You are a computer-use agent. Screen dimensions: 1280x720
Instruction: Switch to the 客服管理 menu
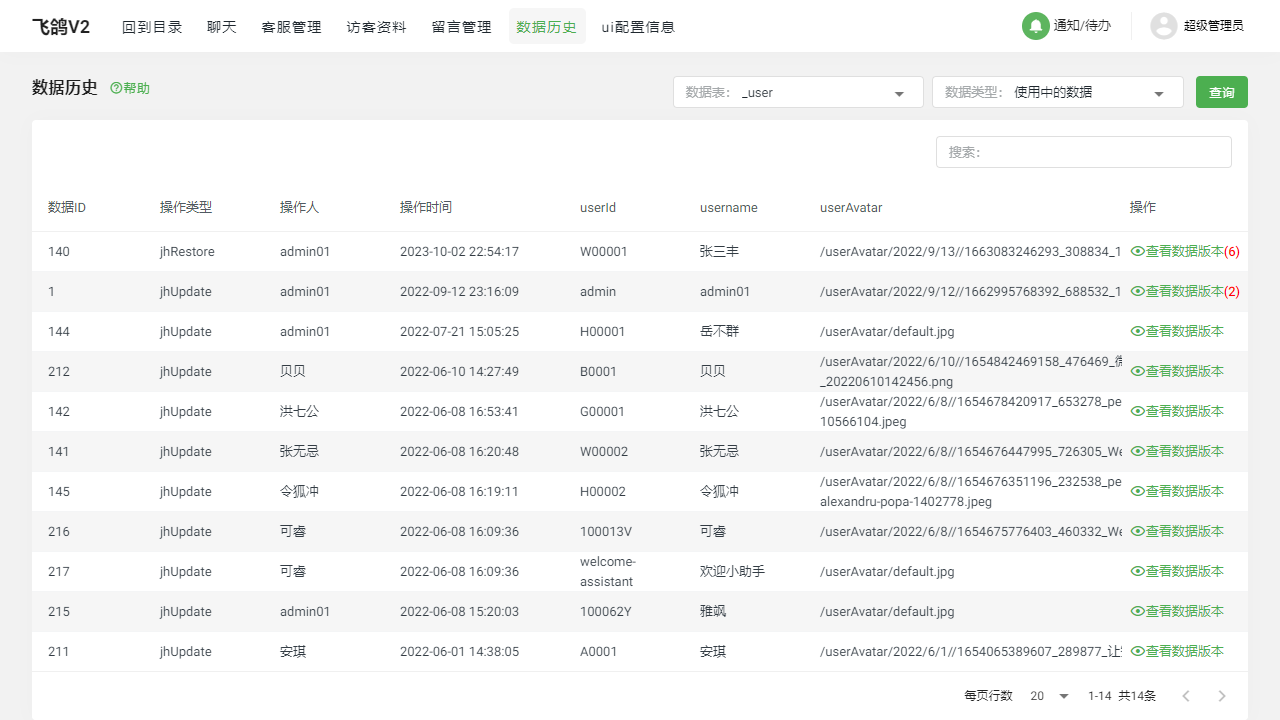pos(291,27)
